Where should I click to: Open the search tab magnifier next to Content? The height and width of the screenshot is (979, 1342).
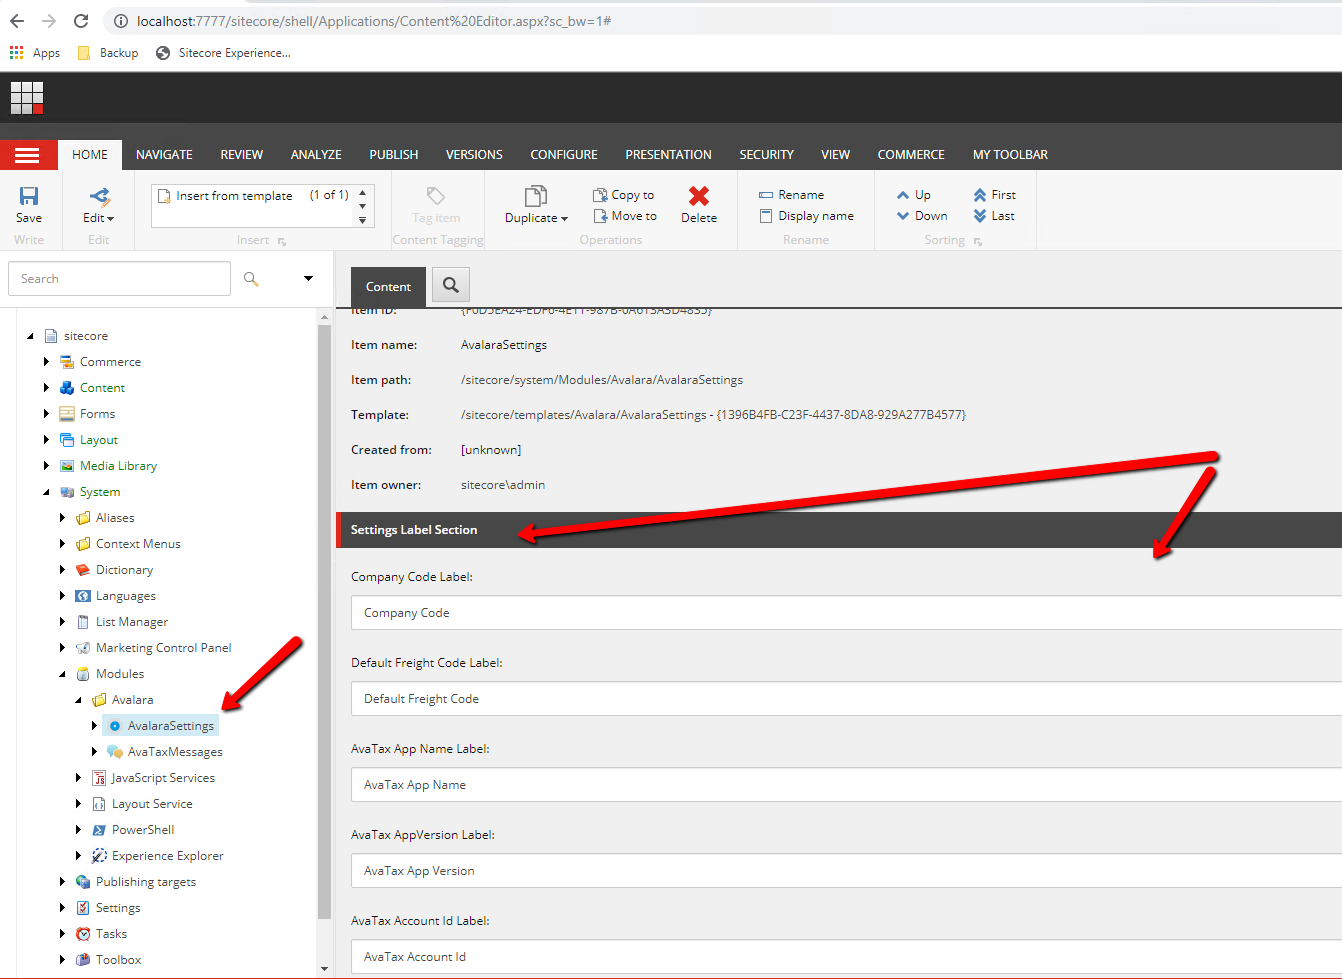click(x=451, y=286)
